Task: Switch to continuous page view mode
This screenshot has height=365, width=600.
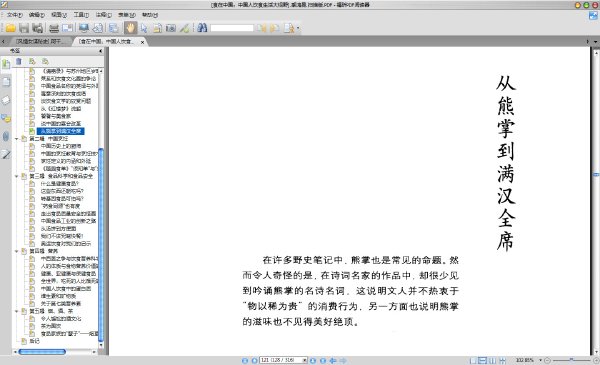Action: click(483, 360)
